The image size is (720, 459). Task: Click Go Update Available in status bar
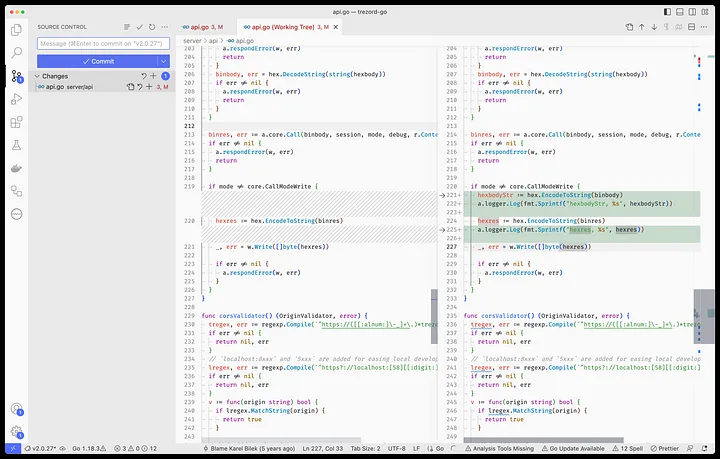coord(573,448)
